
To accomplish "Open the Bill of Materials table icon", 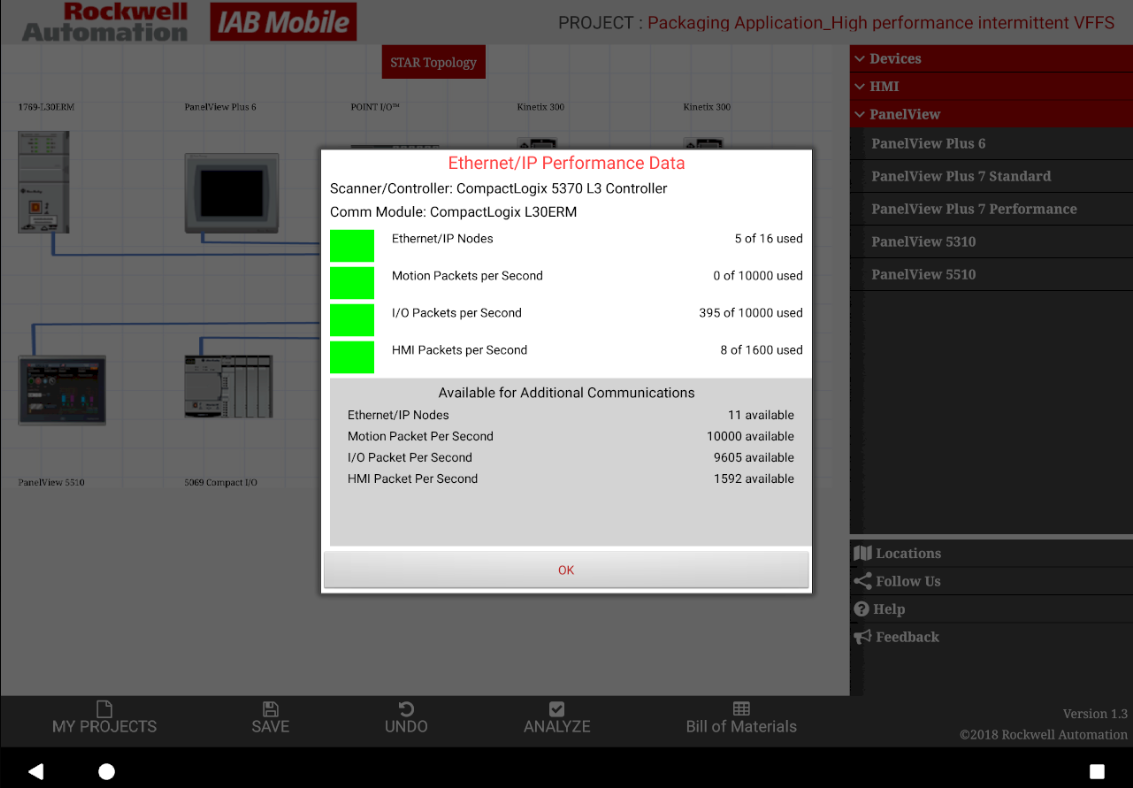I will pyautogui.click(x=741, y=709).
